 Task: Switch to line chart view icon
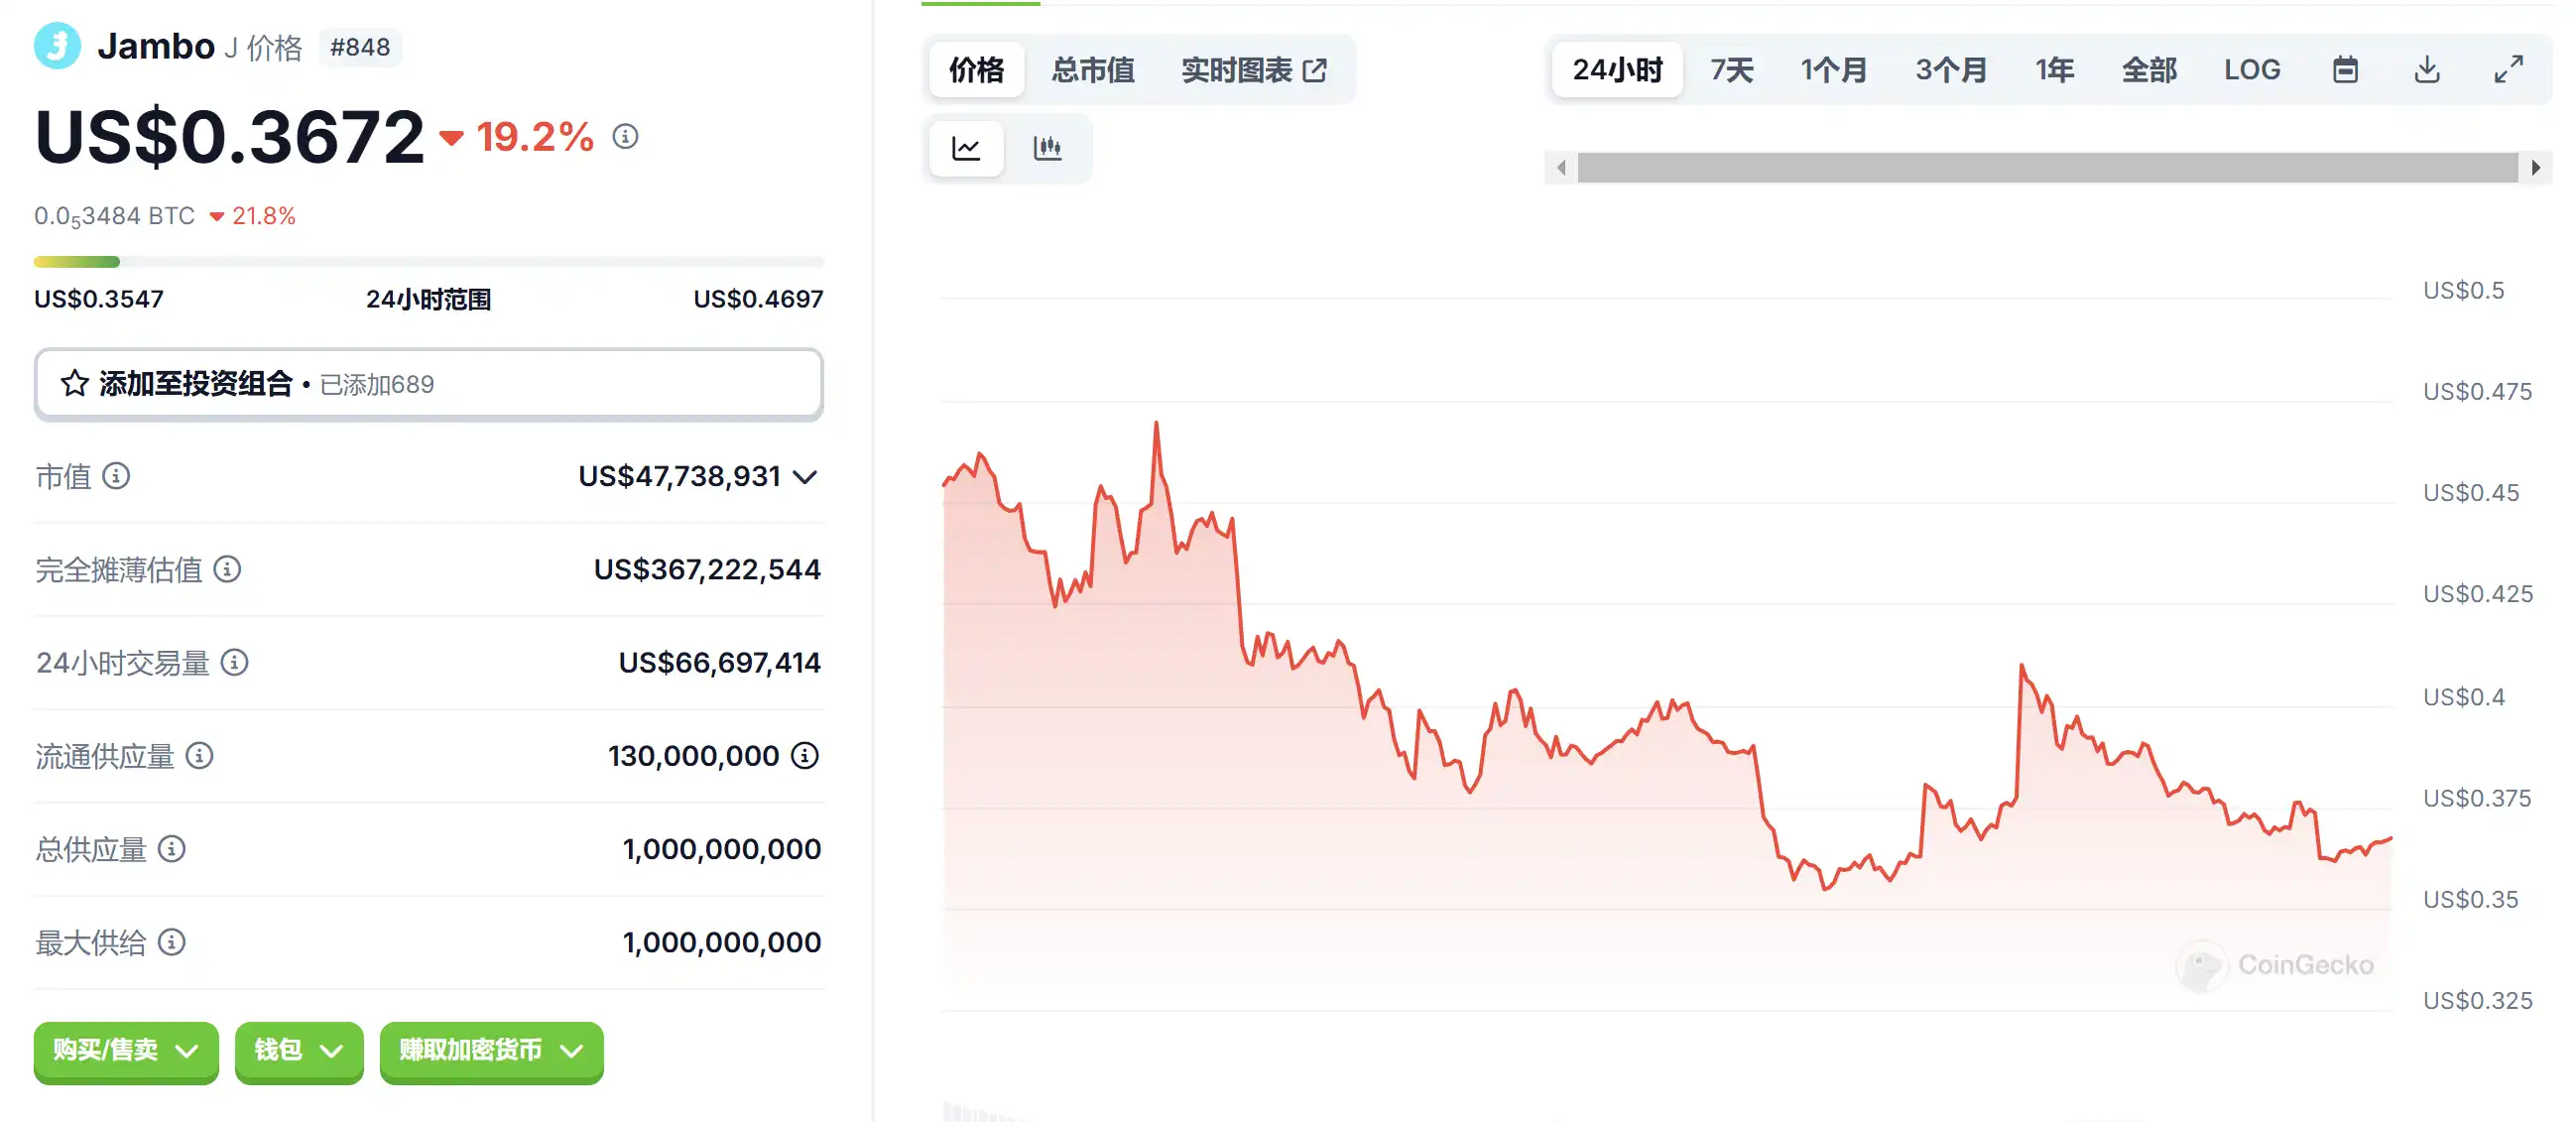click(966, 149)
